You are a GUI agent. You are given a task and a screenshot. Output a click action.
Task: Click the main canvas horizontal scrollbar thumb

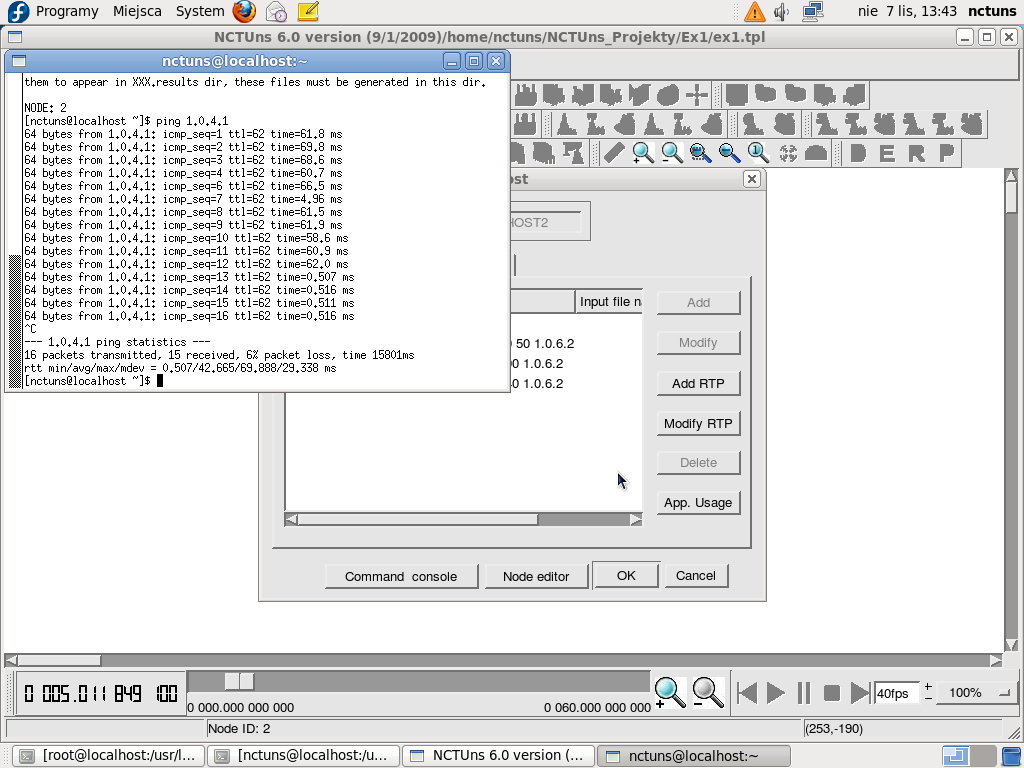click(x=59, y=660)
